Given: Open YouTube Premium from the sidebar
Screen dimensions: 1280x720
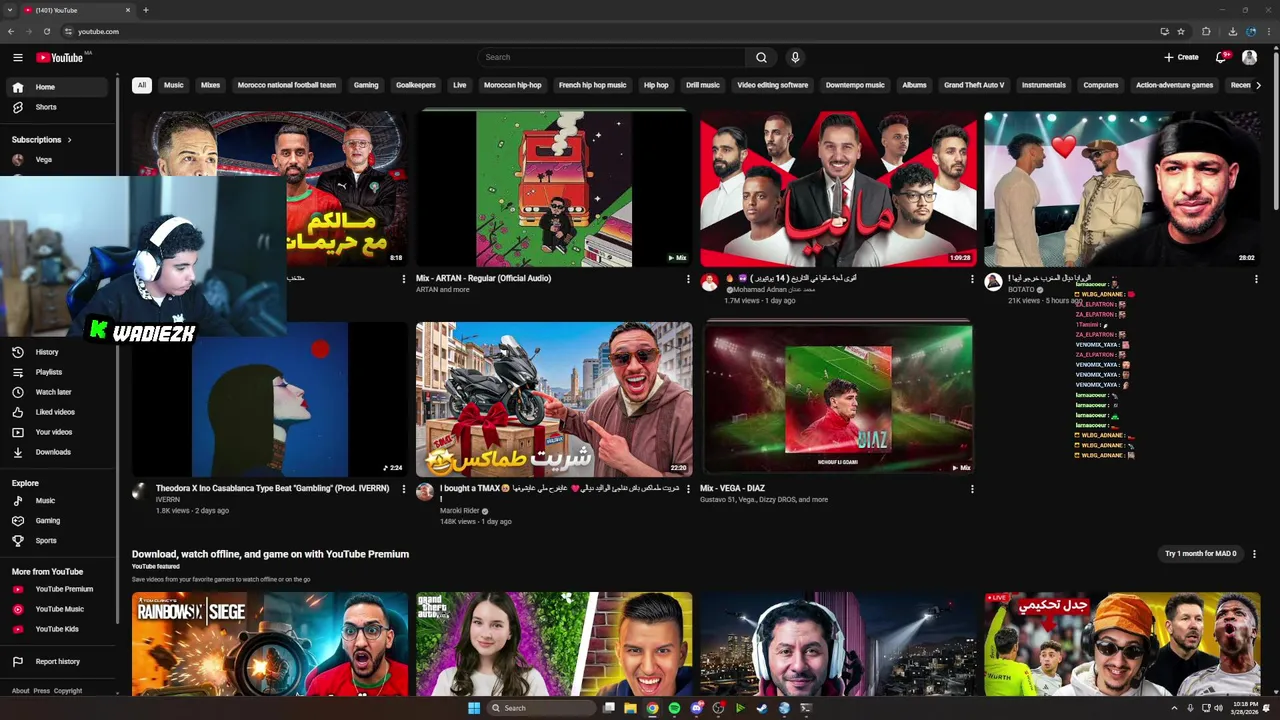Looking at the screenshot, I should (59, 589).
